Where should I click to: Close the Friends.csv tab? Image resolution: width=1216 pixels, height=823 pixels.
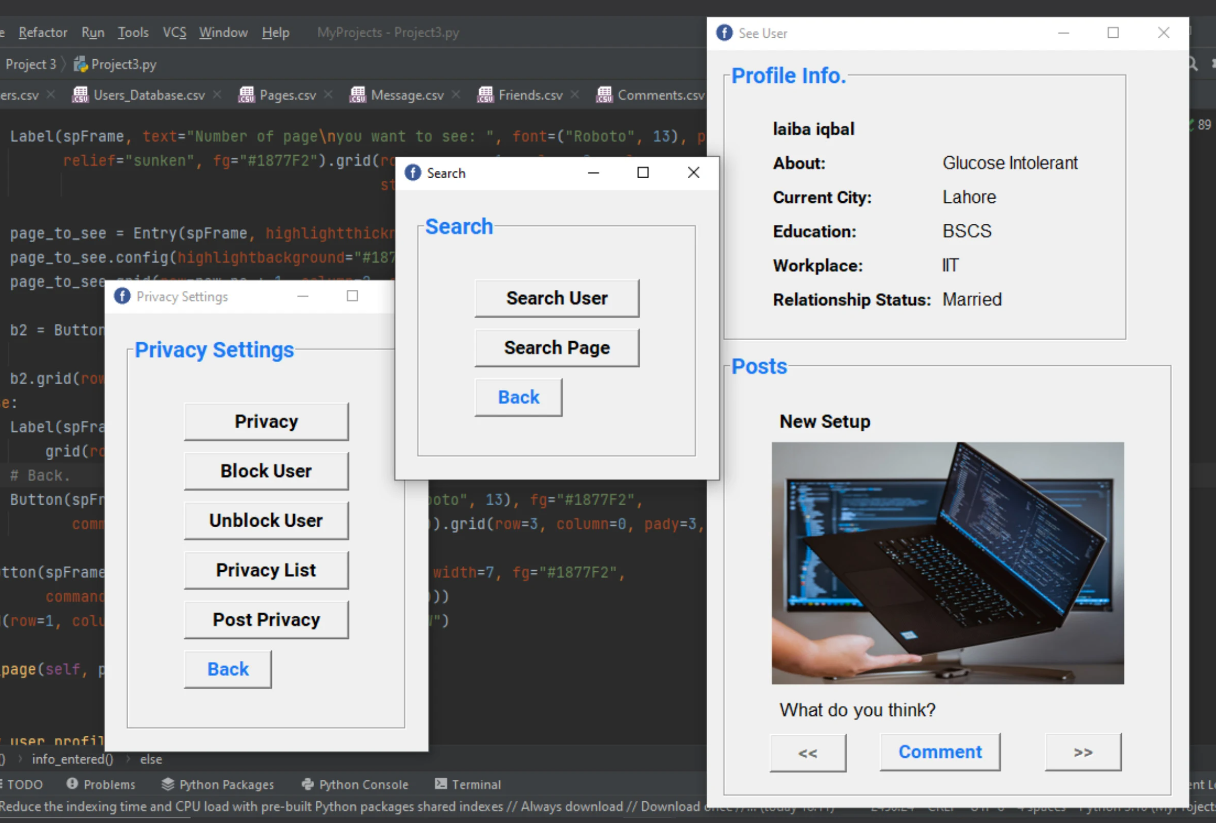(576, 95)
